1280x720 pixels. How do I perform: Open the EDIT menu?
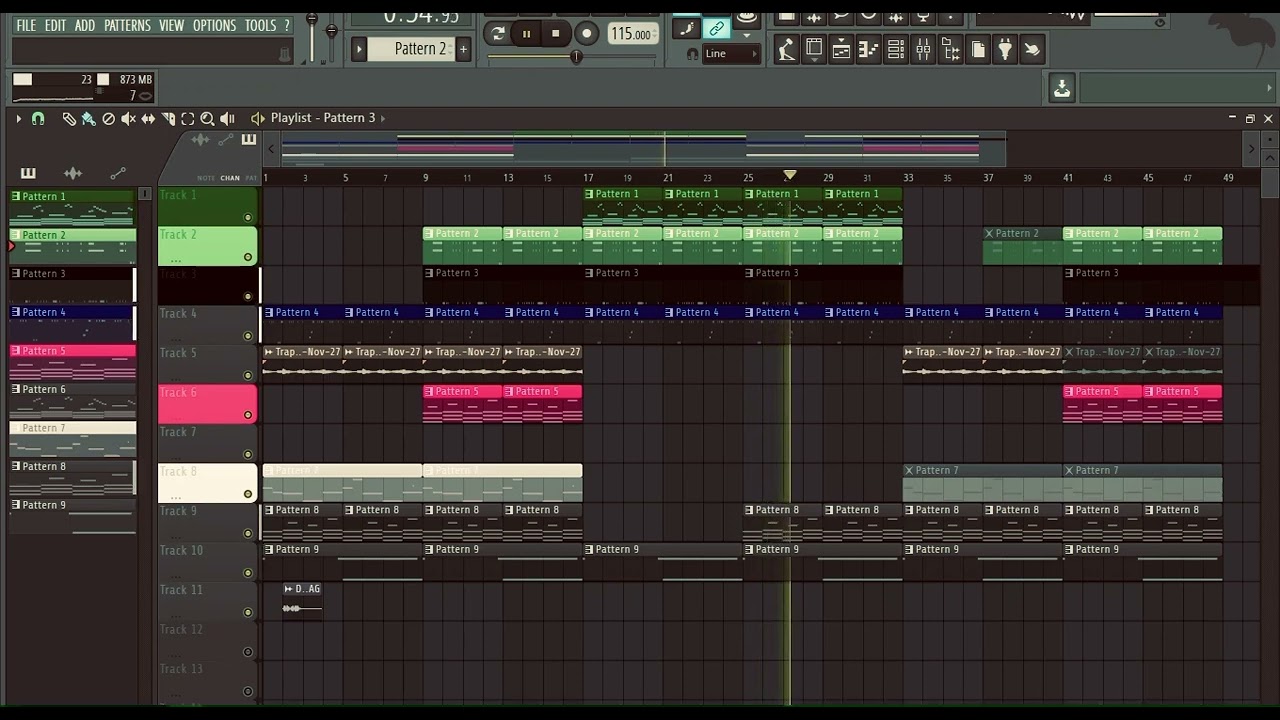pyautogui.click(x=56, y=25)
